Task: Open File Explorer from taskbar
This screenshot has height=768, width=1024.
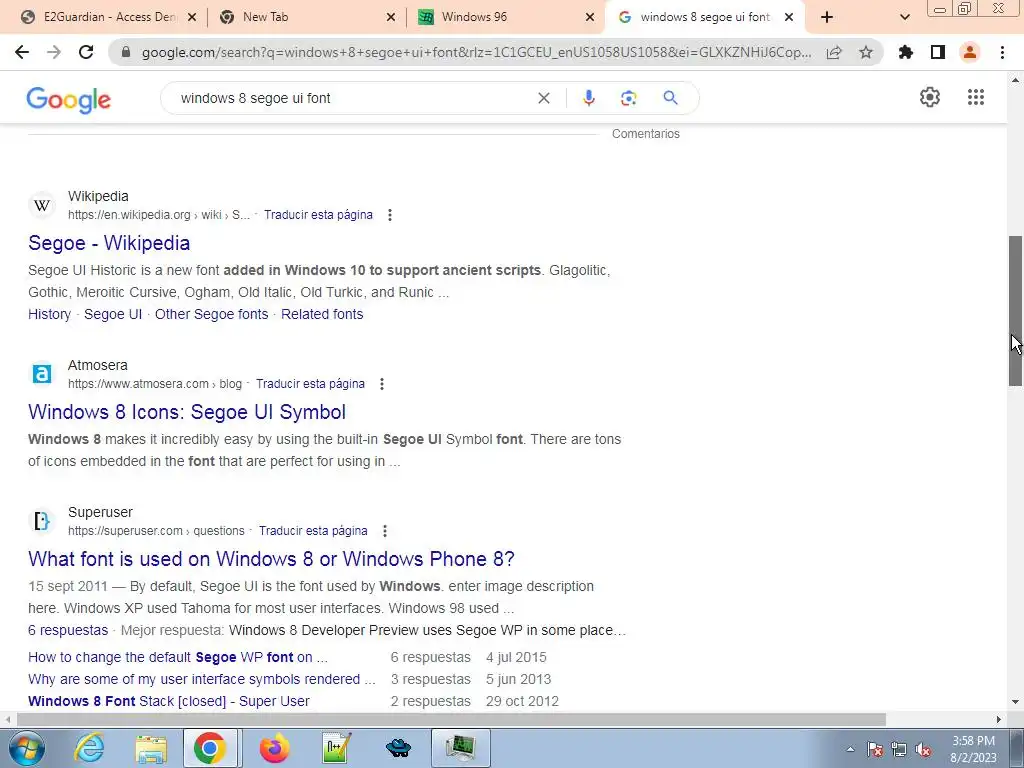Action: pyautogui.click(x=152, y=748)
